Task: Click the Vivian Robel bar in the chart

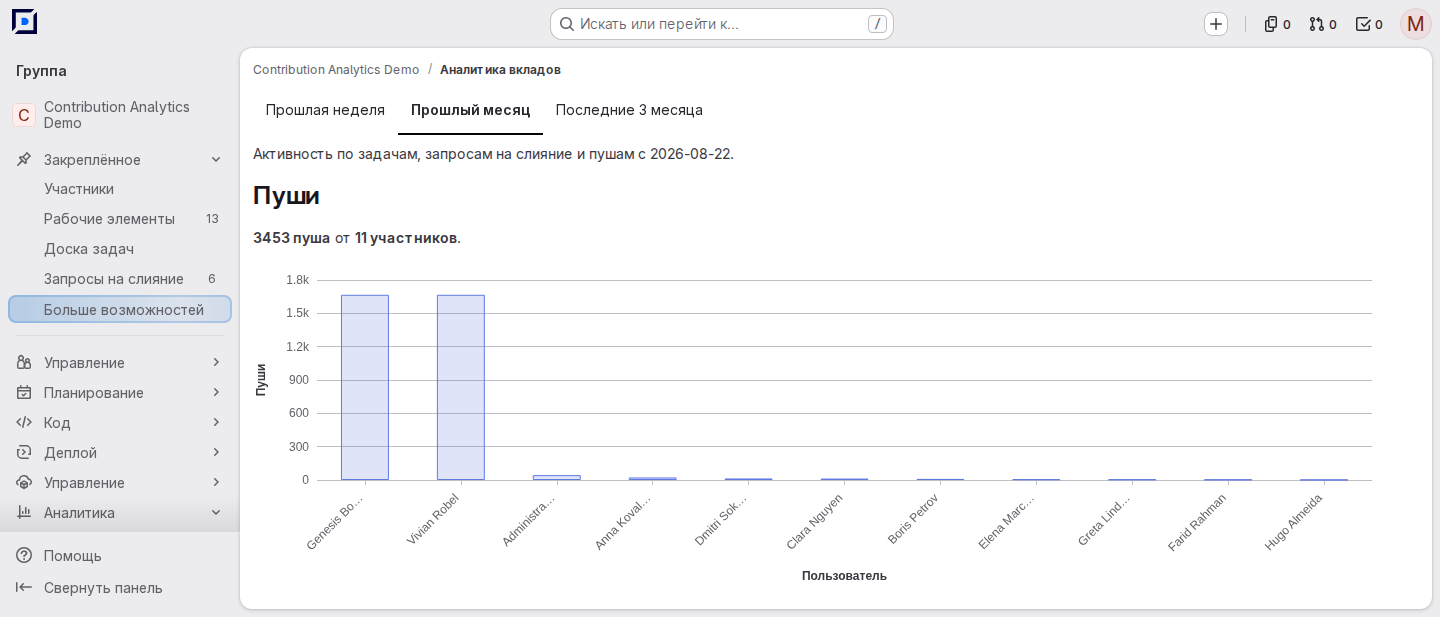Action: coord(461,388)
